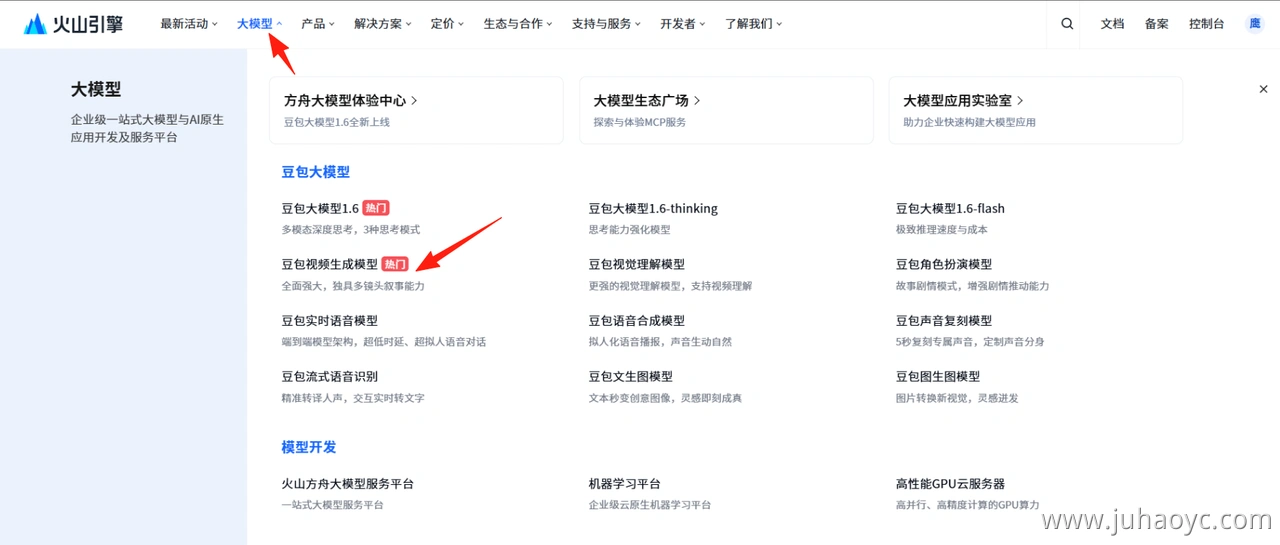Open 火山方舟大模型服务平台
The image size is (1280, 545).
(x=348, y=483)
